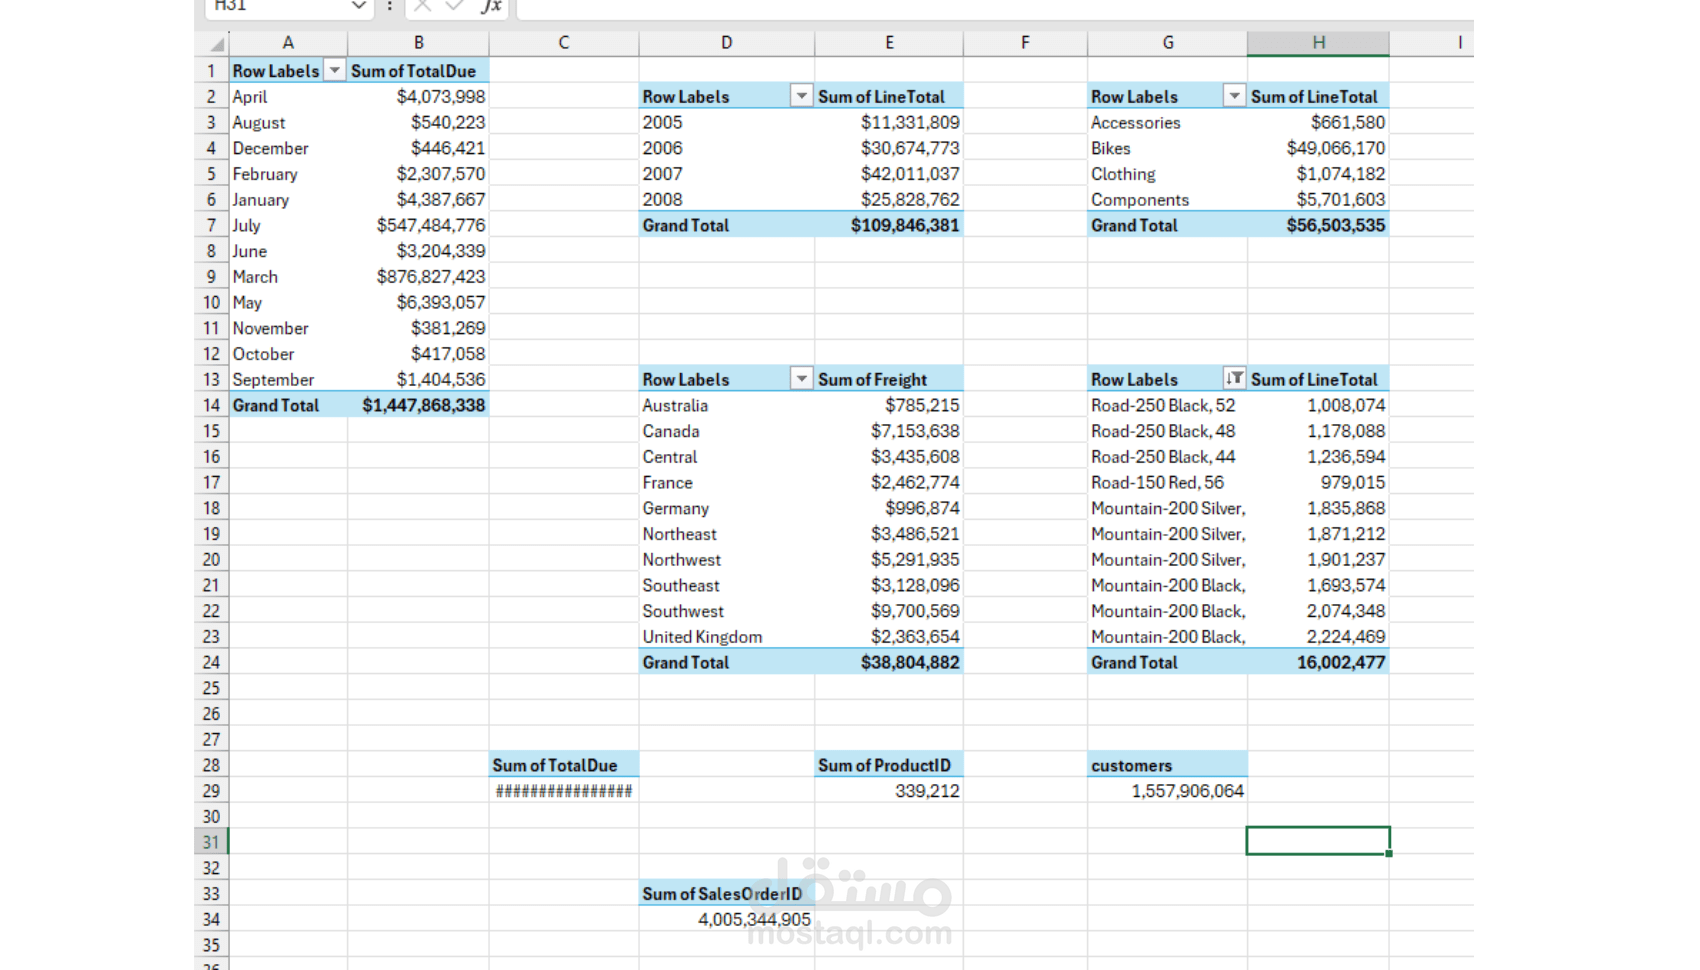Select the Clothing cell
The image size is (1700, 970).
click(1167, 174)
